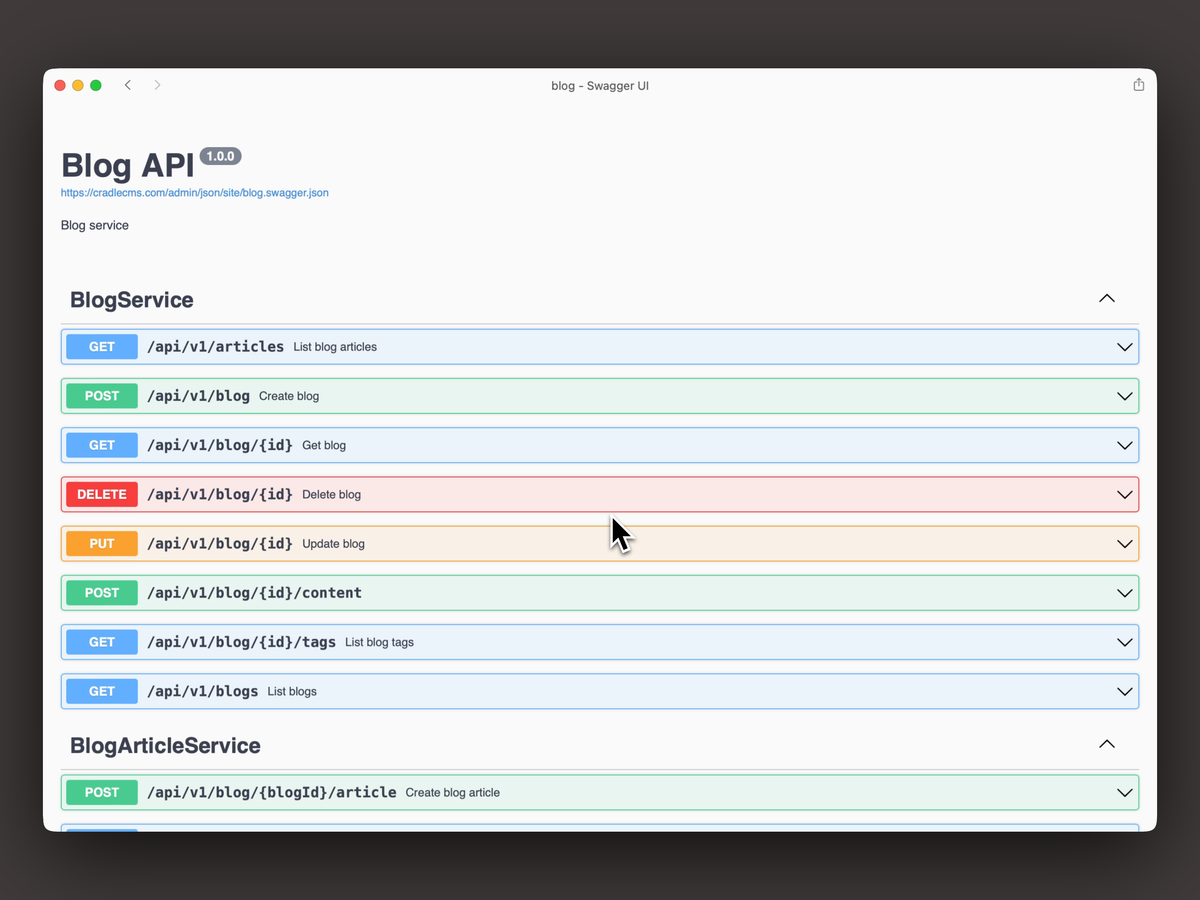Expand the /api/v1/articles operation chevron
Screen dimensions: 1200x900
[x=1124, y=346]
